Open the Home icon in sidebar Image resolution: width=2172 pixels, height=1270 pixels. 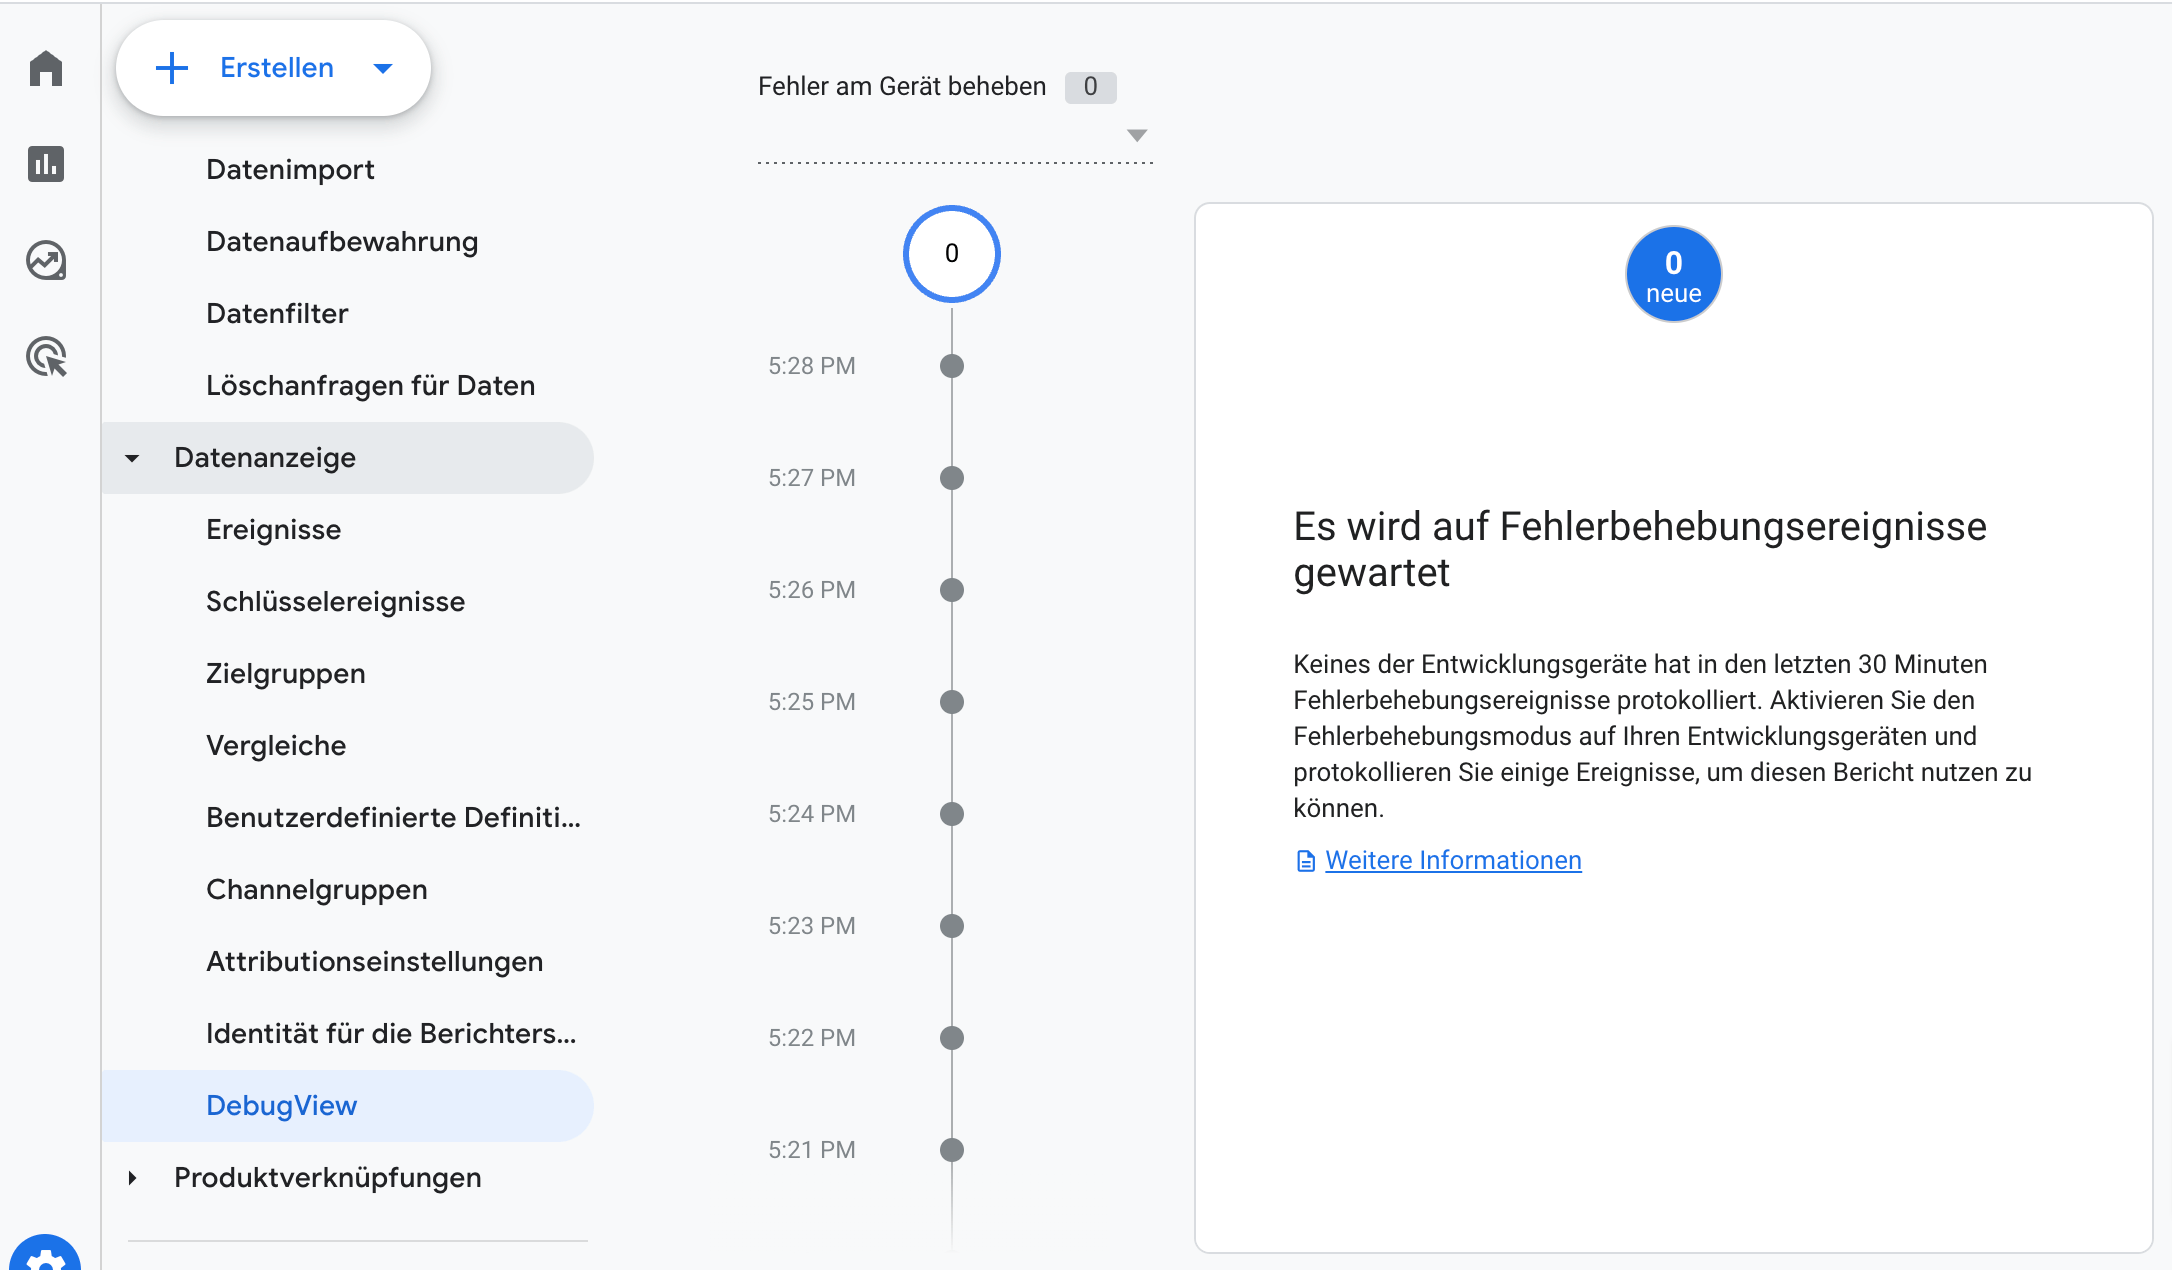coord(46,68)
